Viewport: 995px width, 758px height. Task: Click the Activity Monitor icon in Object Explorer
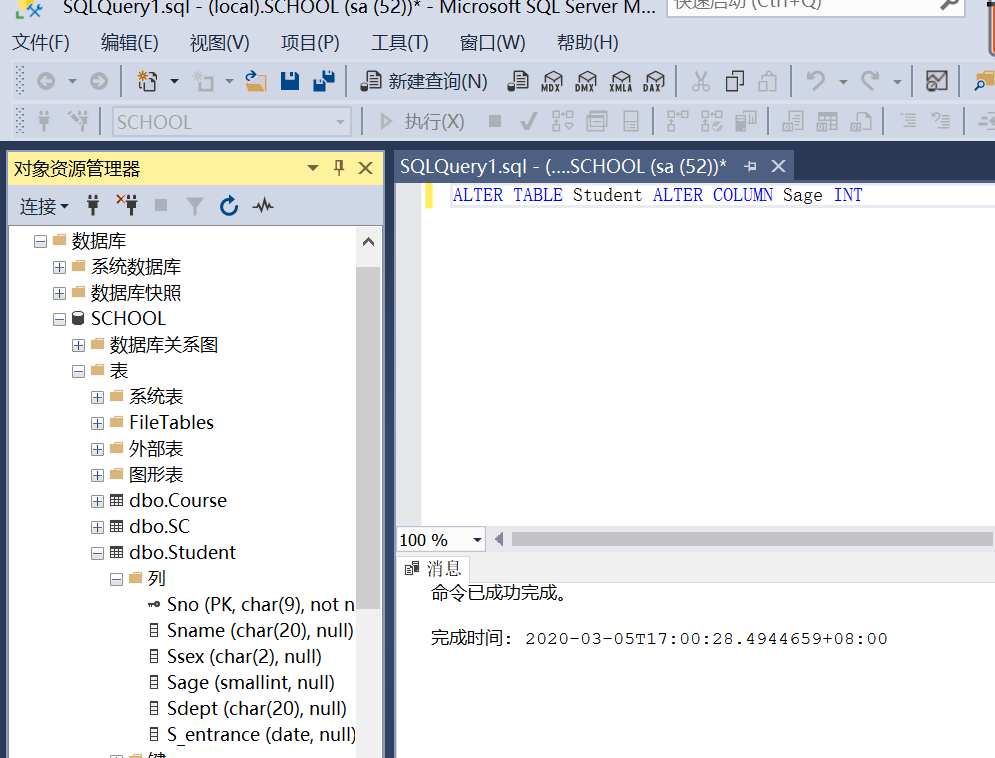[x=263, y=206]
